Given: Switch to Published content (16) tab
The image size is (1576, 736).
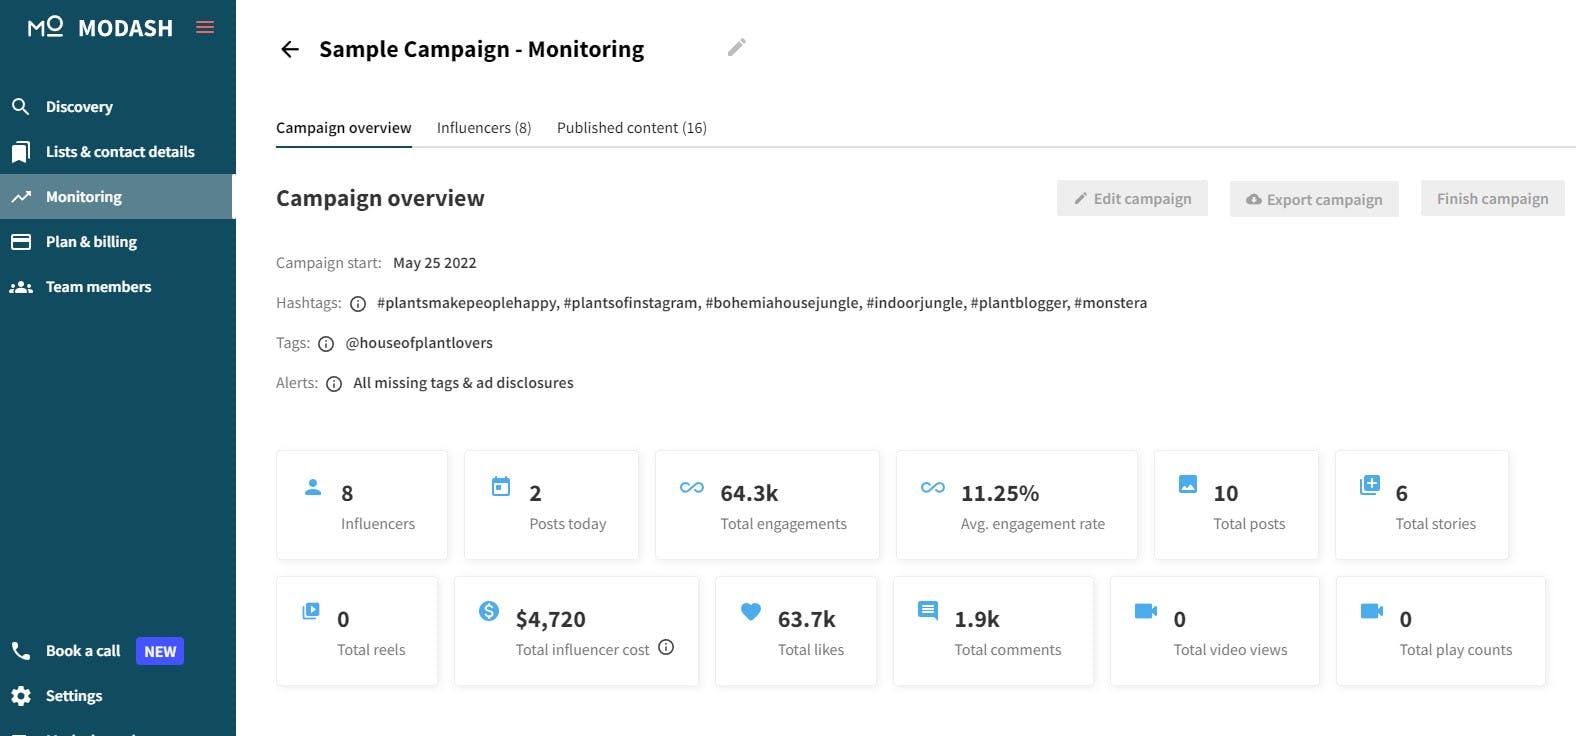Looking at the screenshot, I should (632, 128).
